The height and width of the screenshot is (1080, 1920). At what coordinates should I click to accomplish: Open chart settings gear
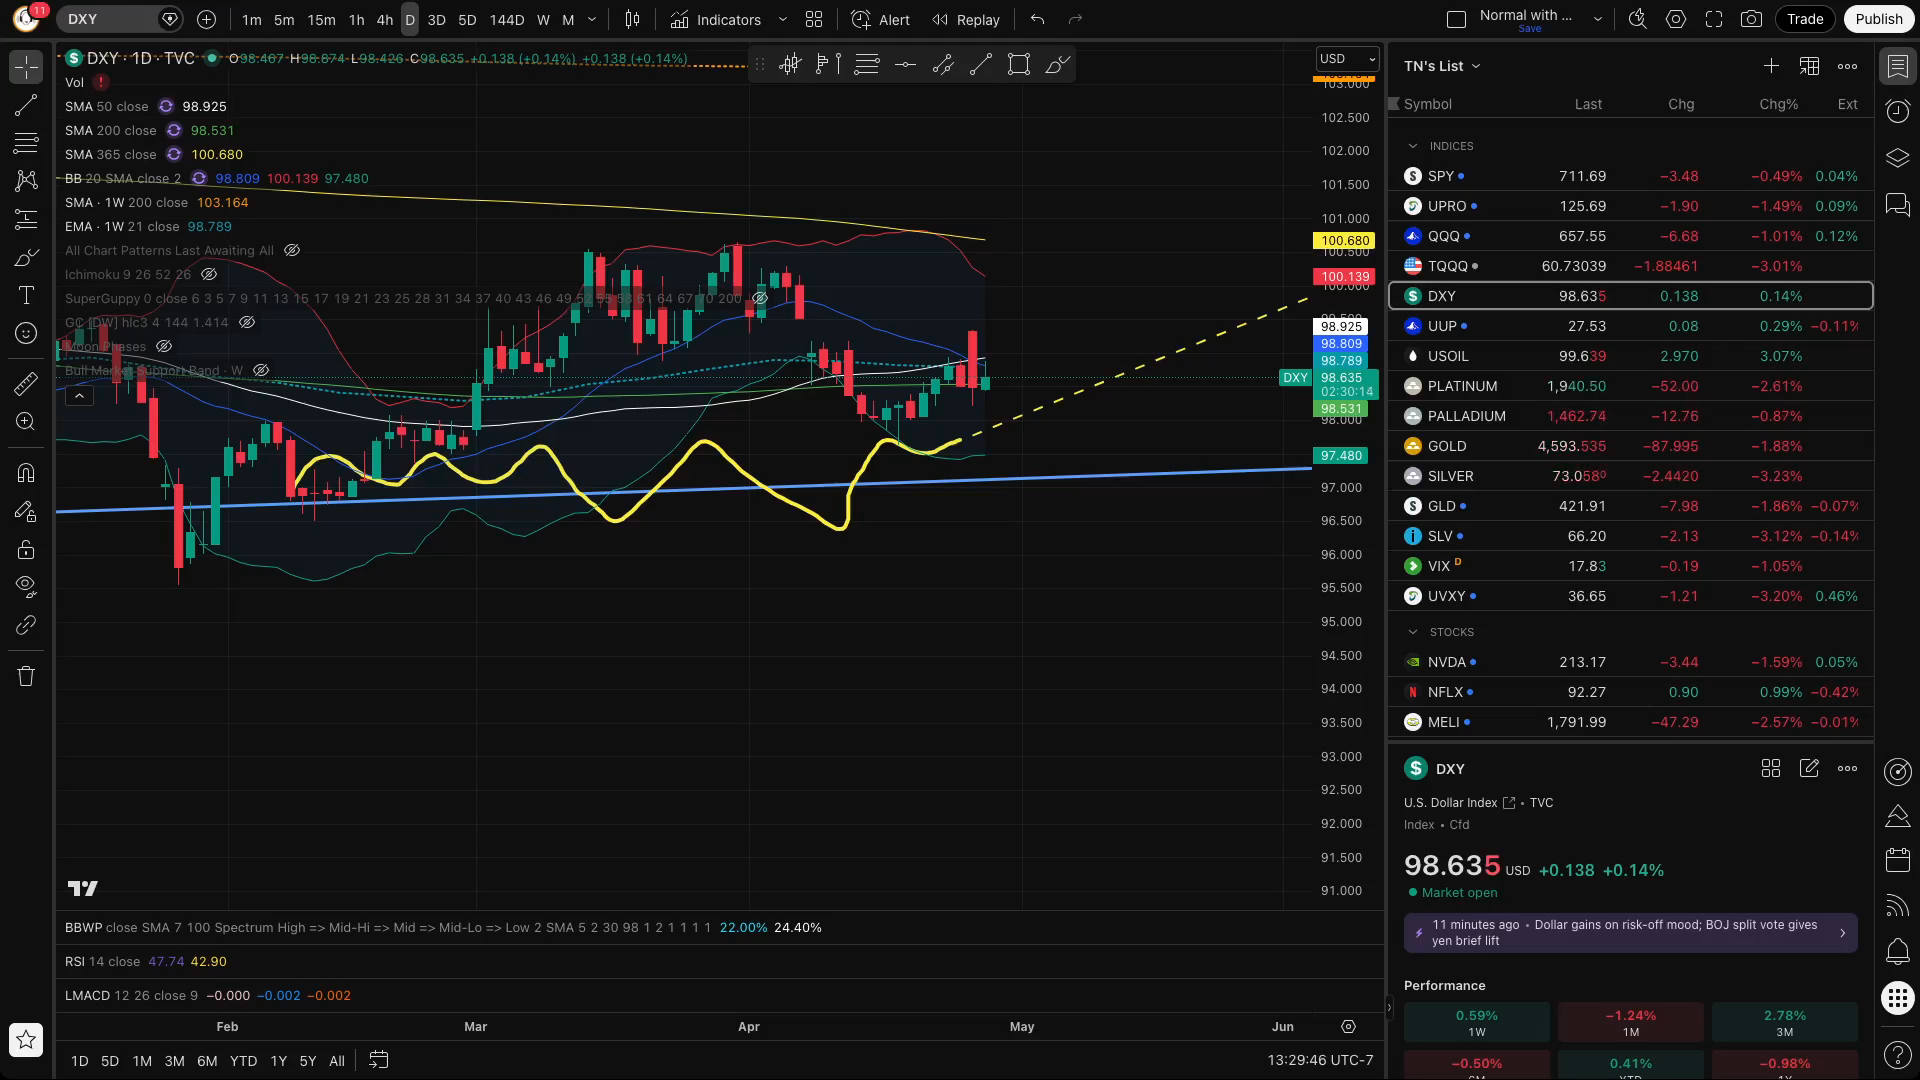(1675, 19)
